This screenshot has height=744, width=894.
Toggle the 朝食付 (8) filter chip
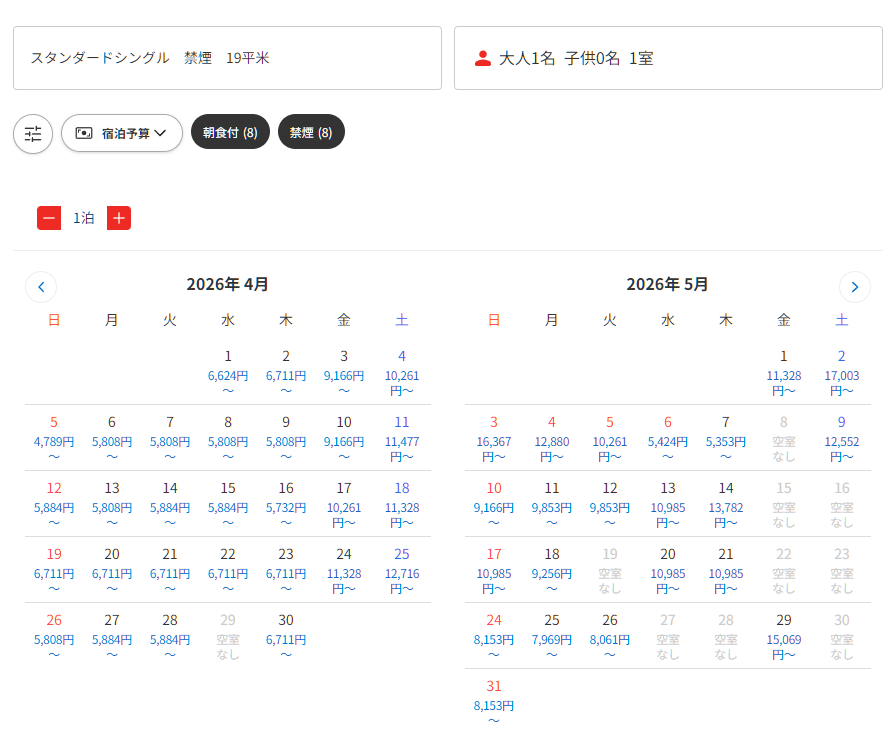pos(230,132)
